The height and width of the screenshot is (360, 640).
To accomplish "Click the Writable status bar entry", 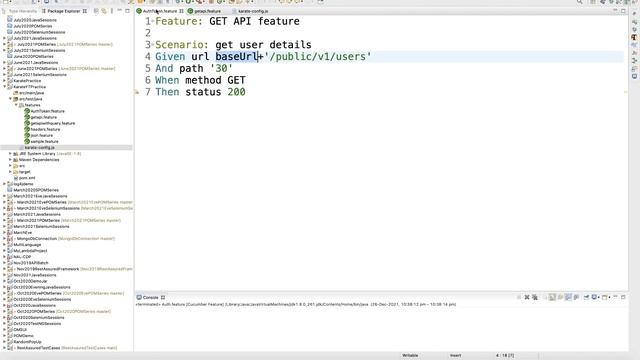I will (410, 356).
